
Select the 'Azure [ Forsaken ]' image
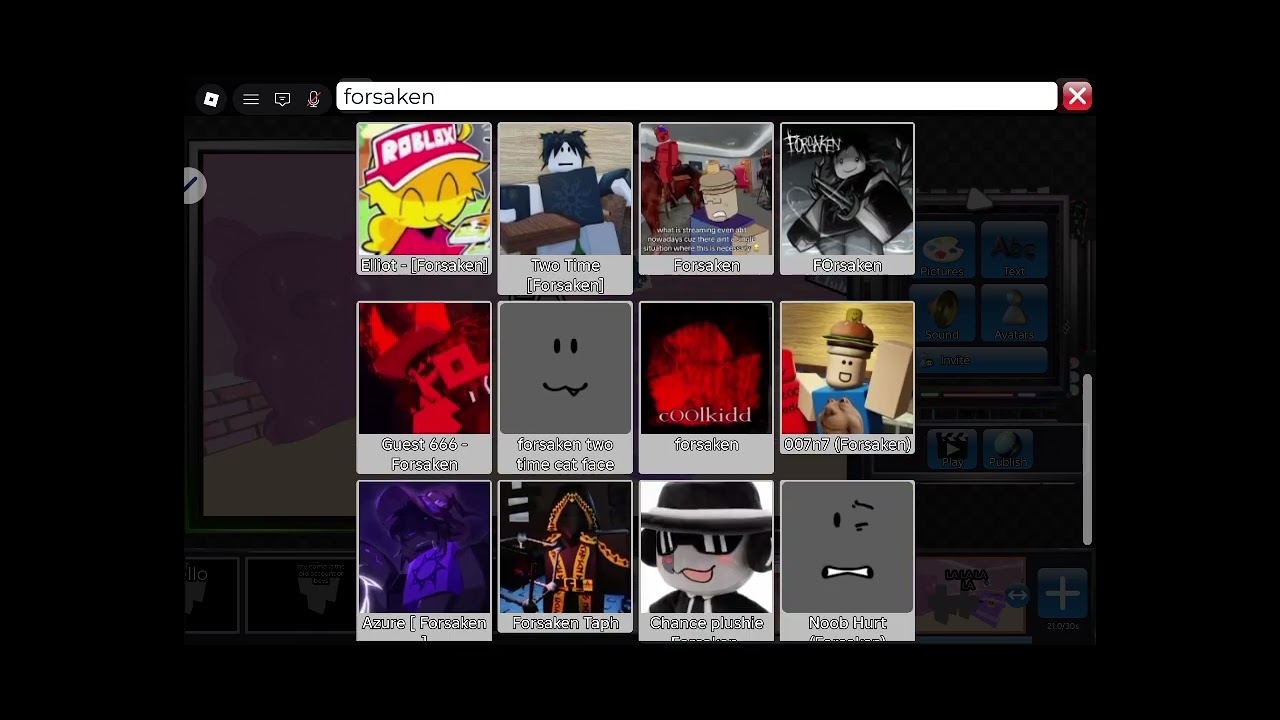(x=424, y=560)
